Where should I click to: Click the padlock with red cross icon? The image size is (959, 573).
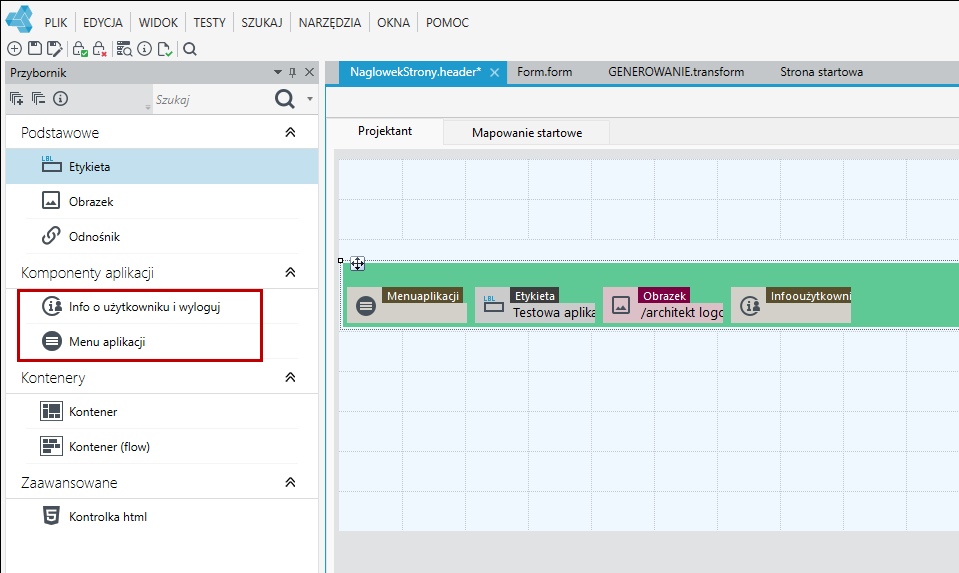(100, 49)
